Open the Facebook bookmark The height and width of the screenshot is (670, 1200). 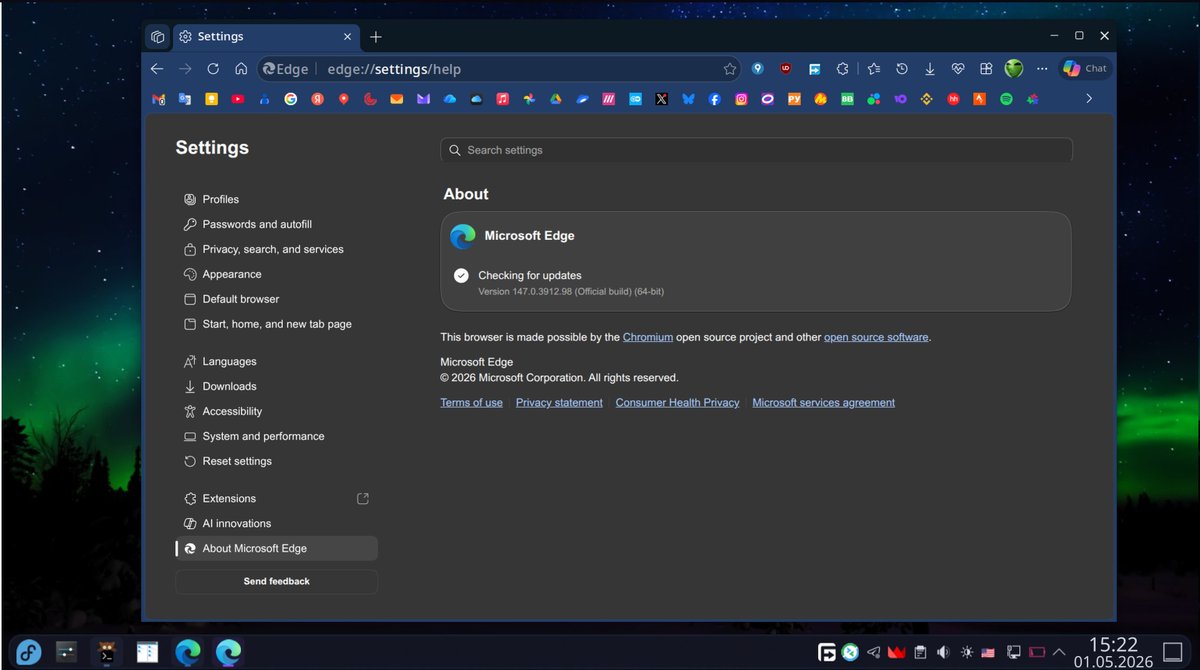click(714, 99)
